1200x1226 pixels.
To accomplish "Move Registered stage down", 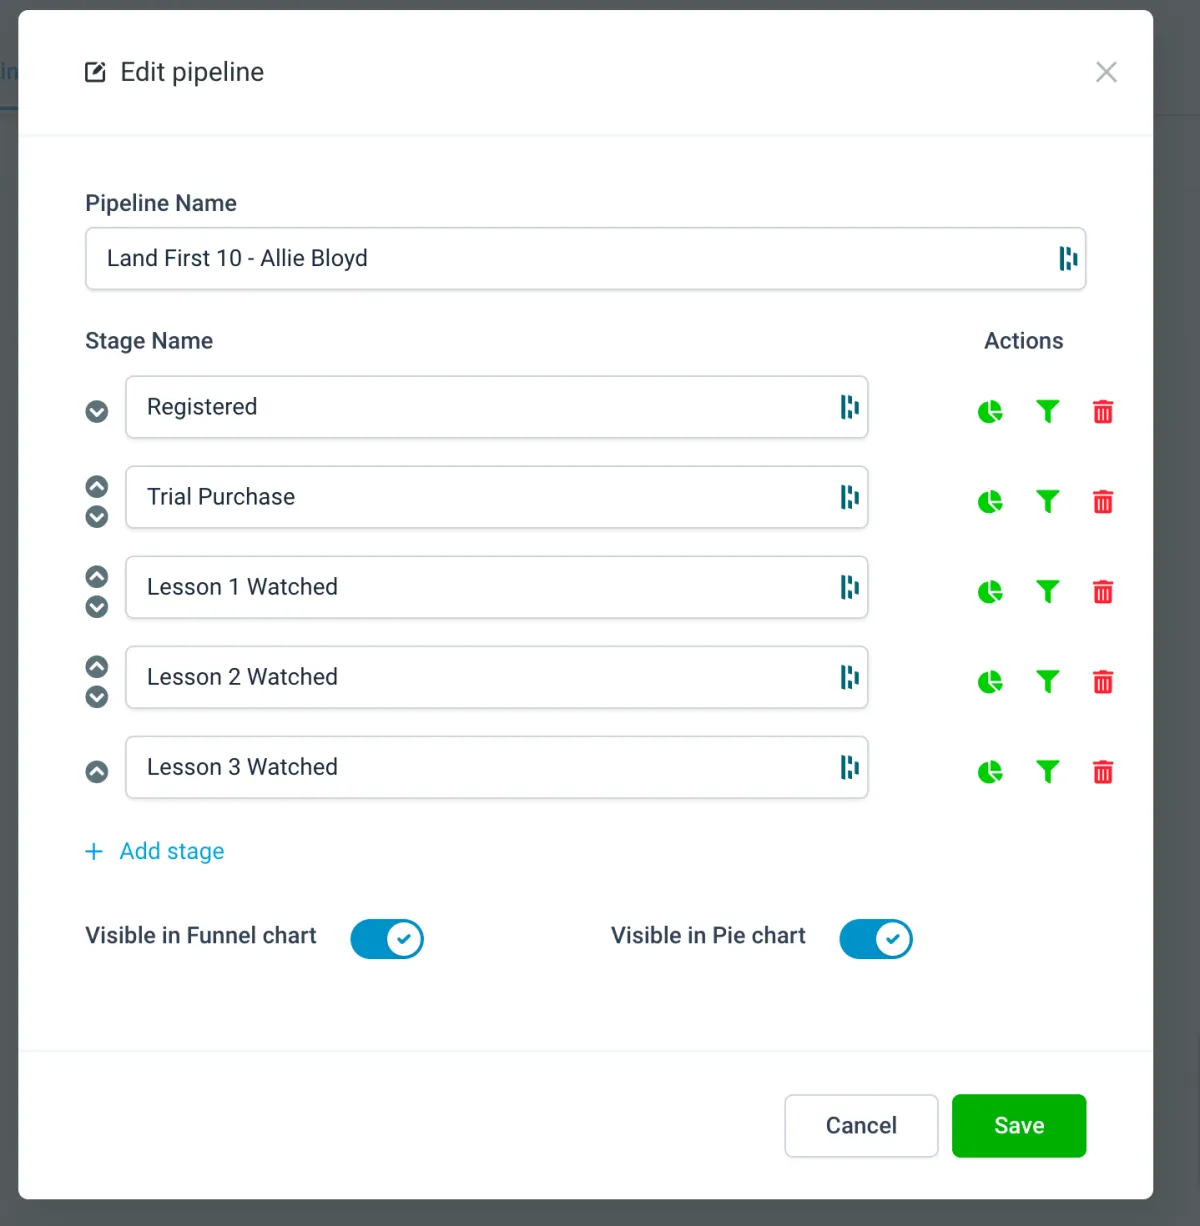I will (97, 412).
